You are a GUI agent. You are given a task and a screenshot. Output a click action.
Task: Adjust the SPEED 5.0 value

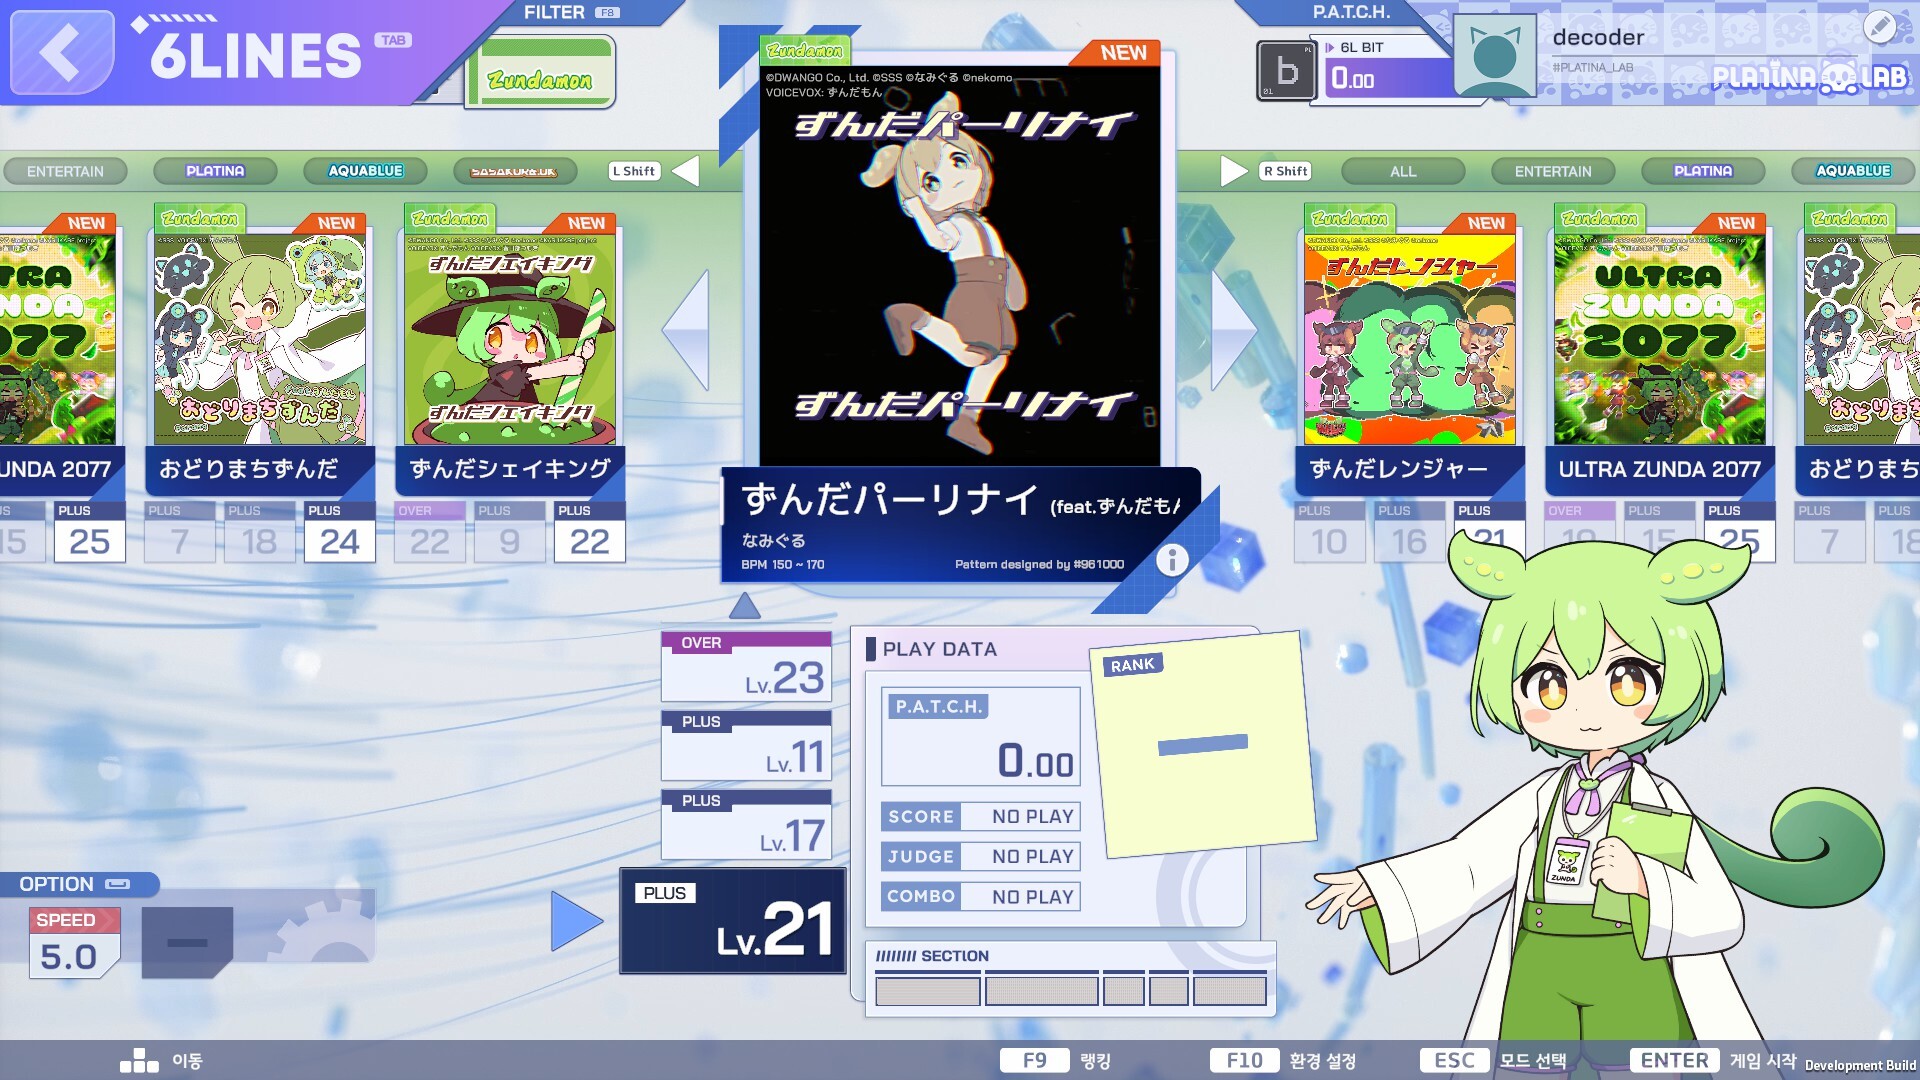point(69,956)
